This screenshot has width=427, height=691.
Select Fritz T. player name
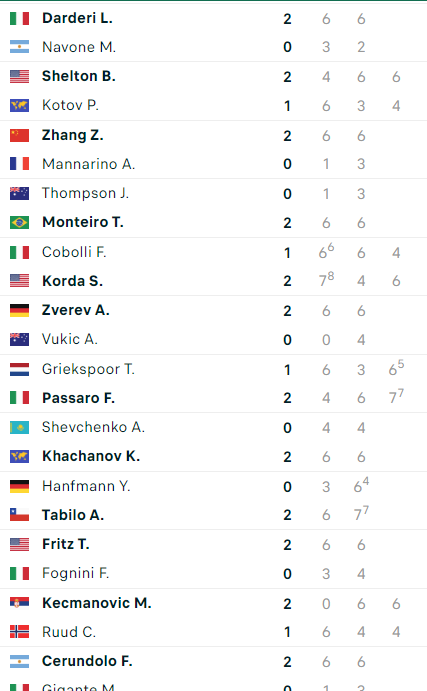coord(66,544)
